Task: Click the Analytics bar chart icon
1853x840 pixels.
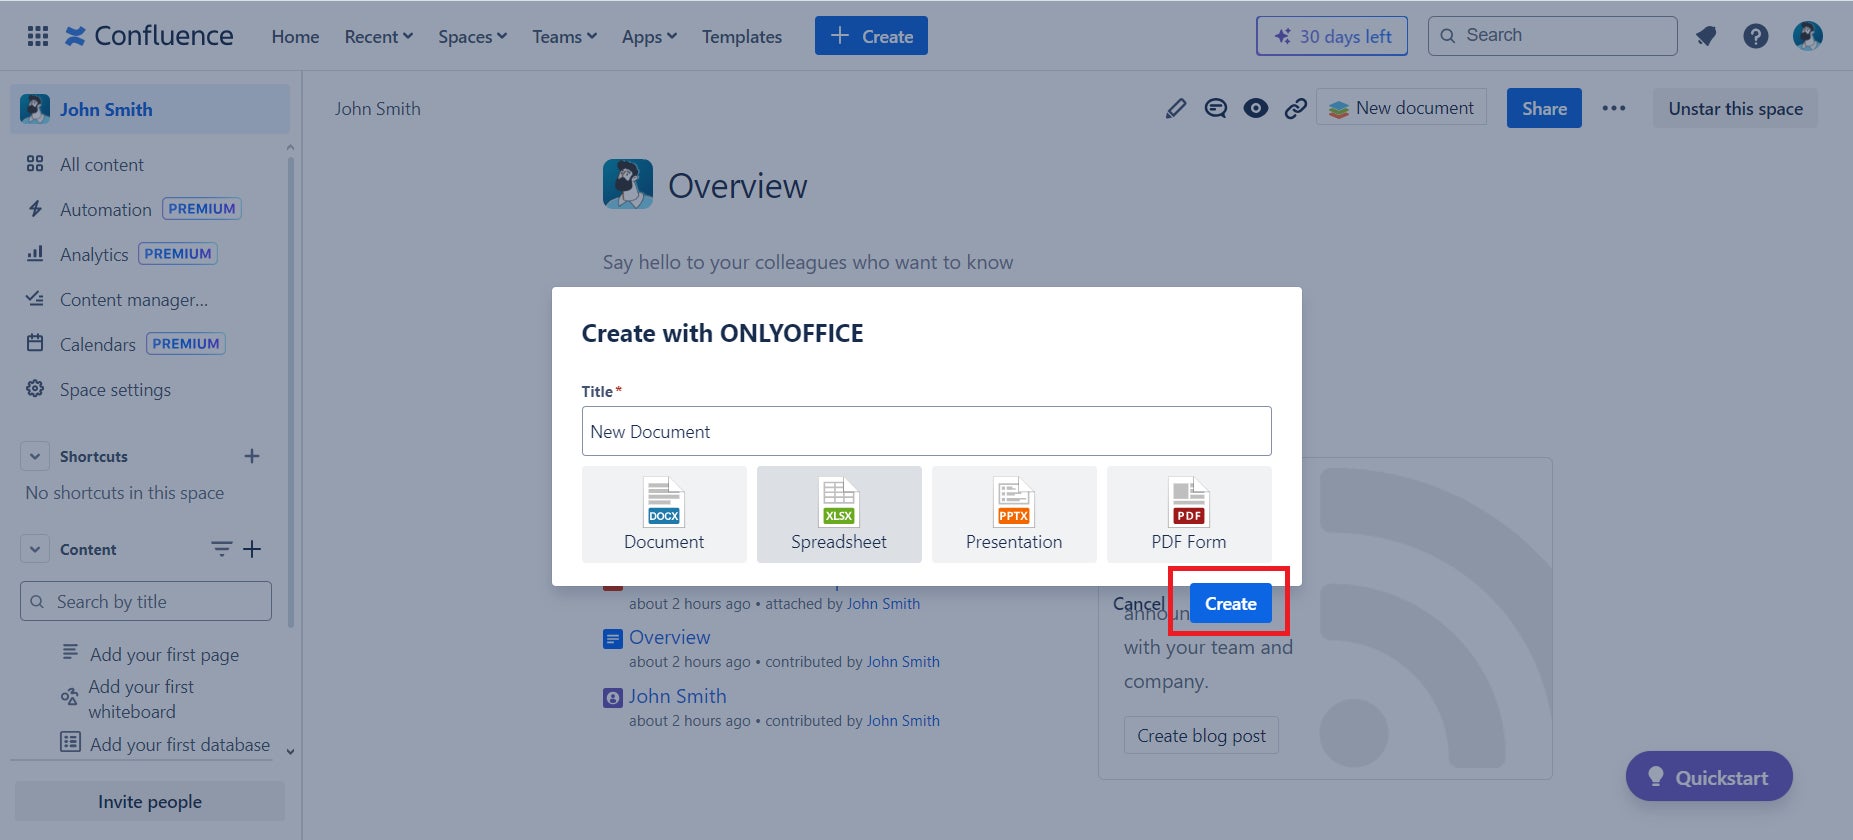Action: tap(35, 254)
